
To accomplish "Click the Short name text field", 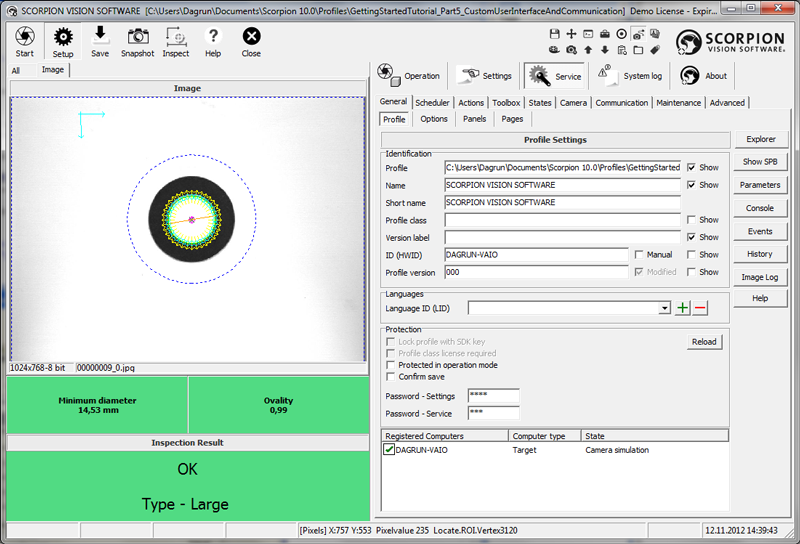I will pos(562,203).
